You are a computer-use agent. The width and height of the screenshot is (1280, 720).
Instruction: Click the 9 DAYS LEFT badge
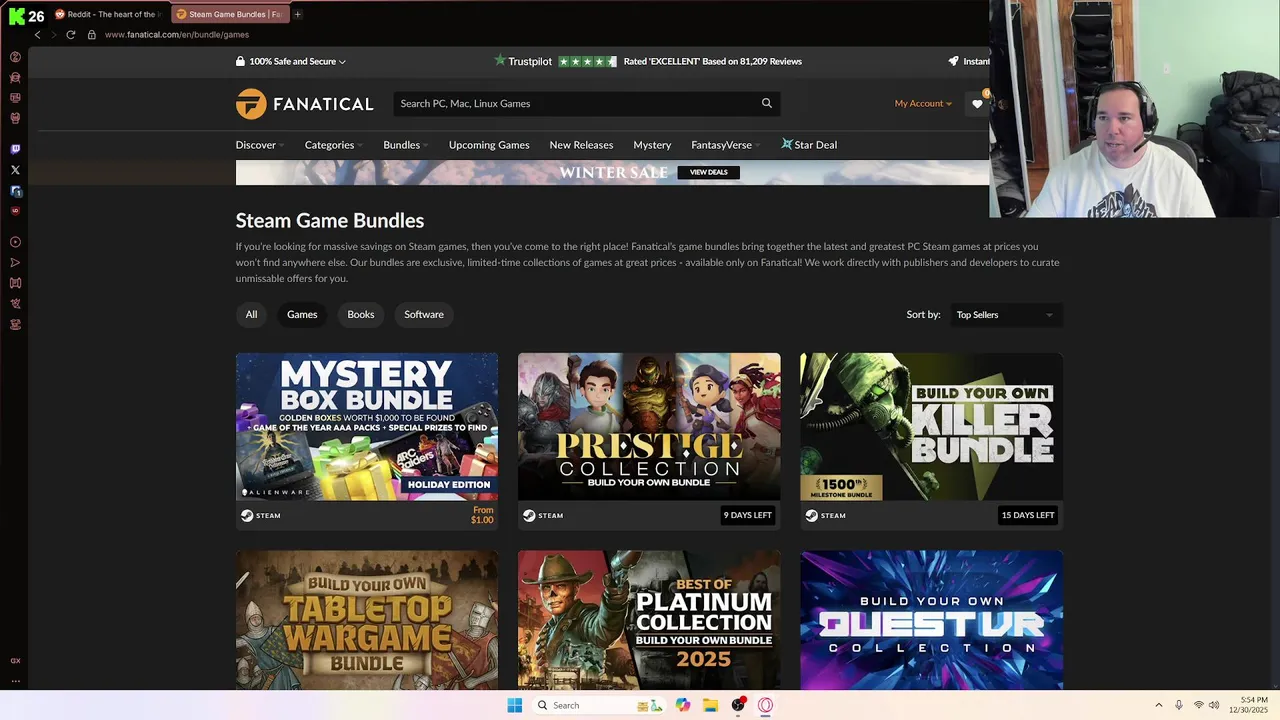748,516
